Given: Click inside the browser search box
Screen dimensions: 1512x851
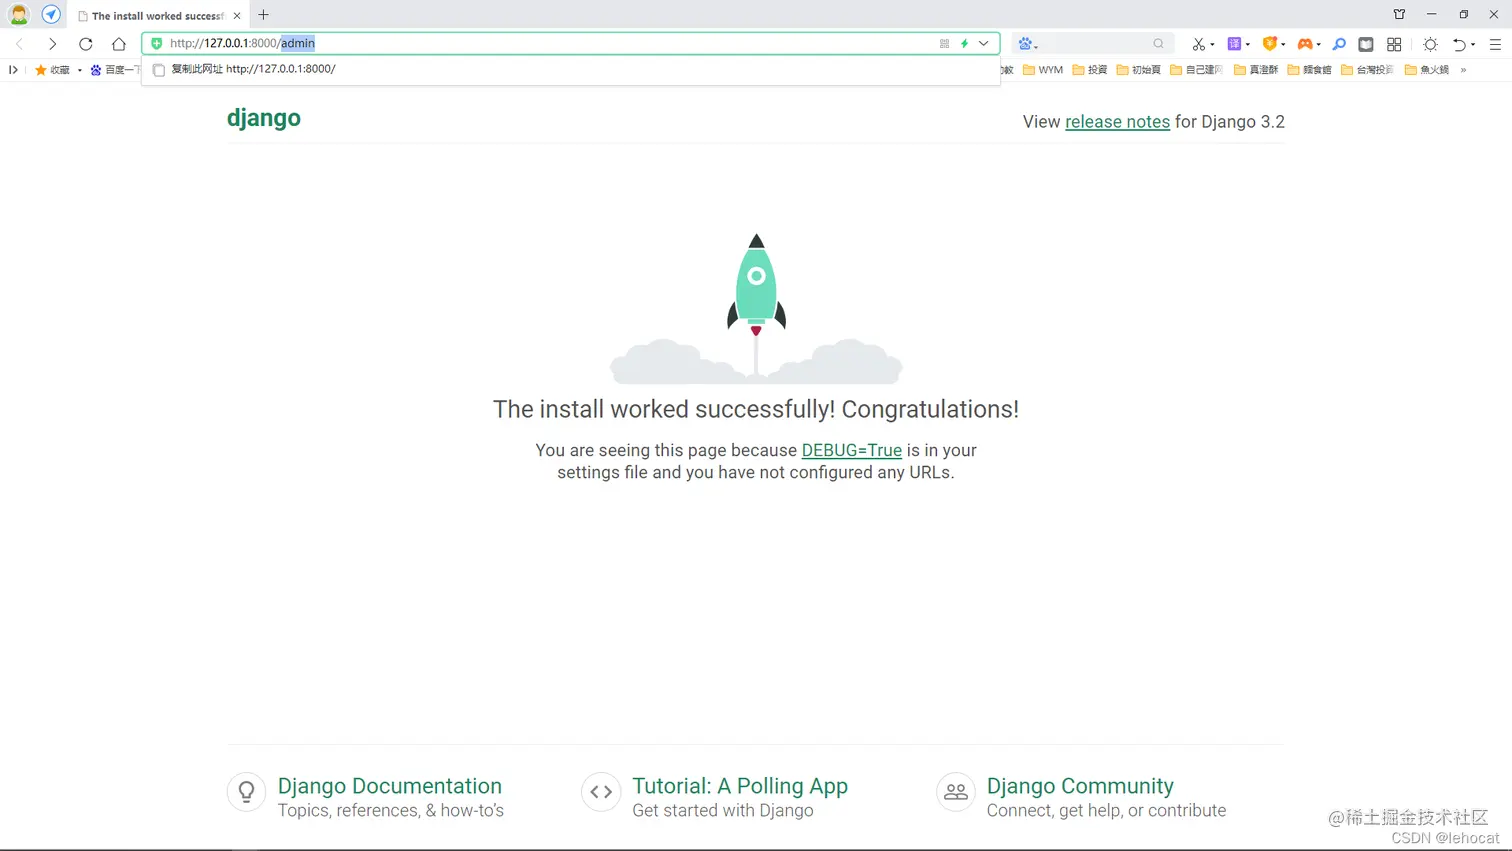Looking at the screenshot, I should [x=1095, y=44].
